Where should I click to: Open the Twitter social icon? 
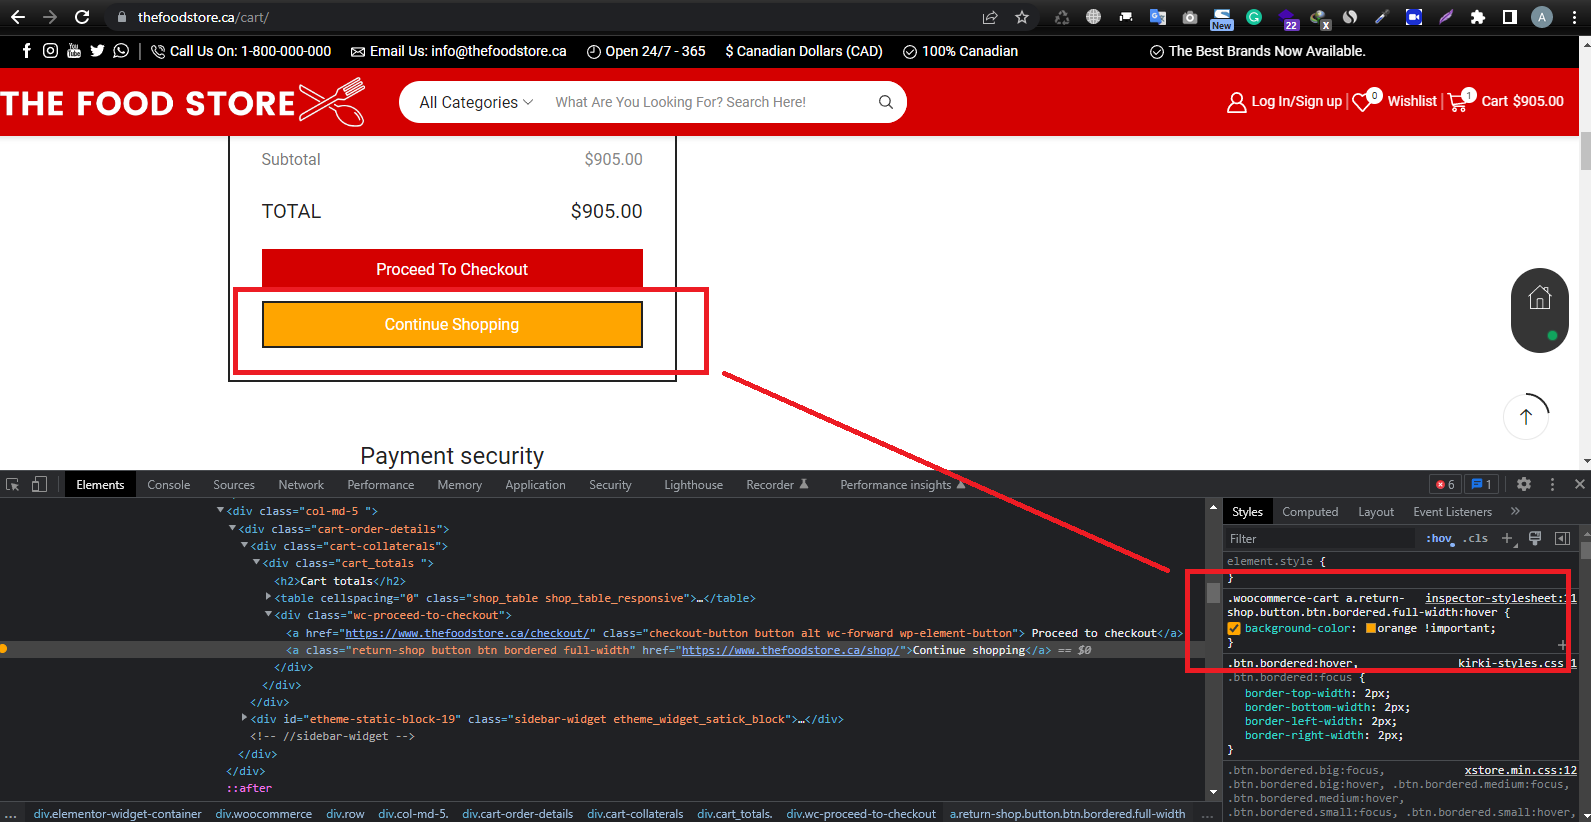97,51
